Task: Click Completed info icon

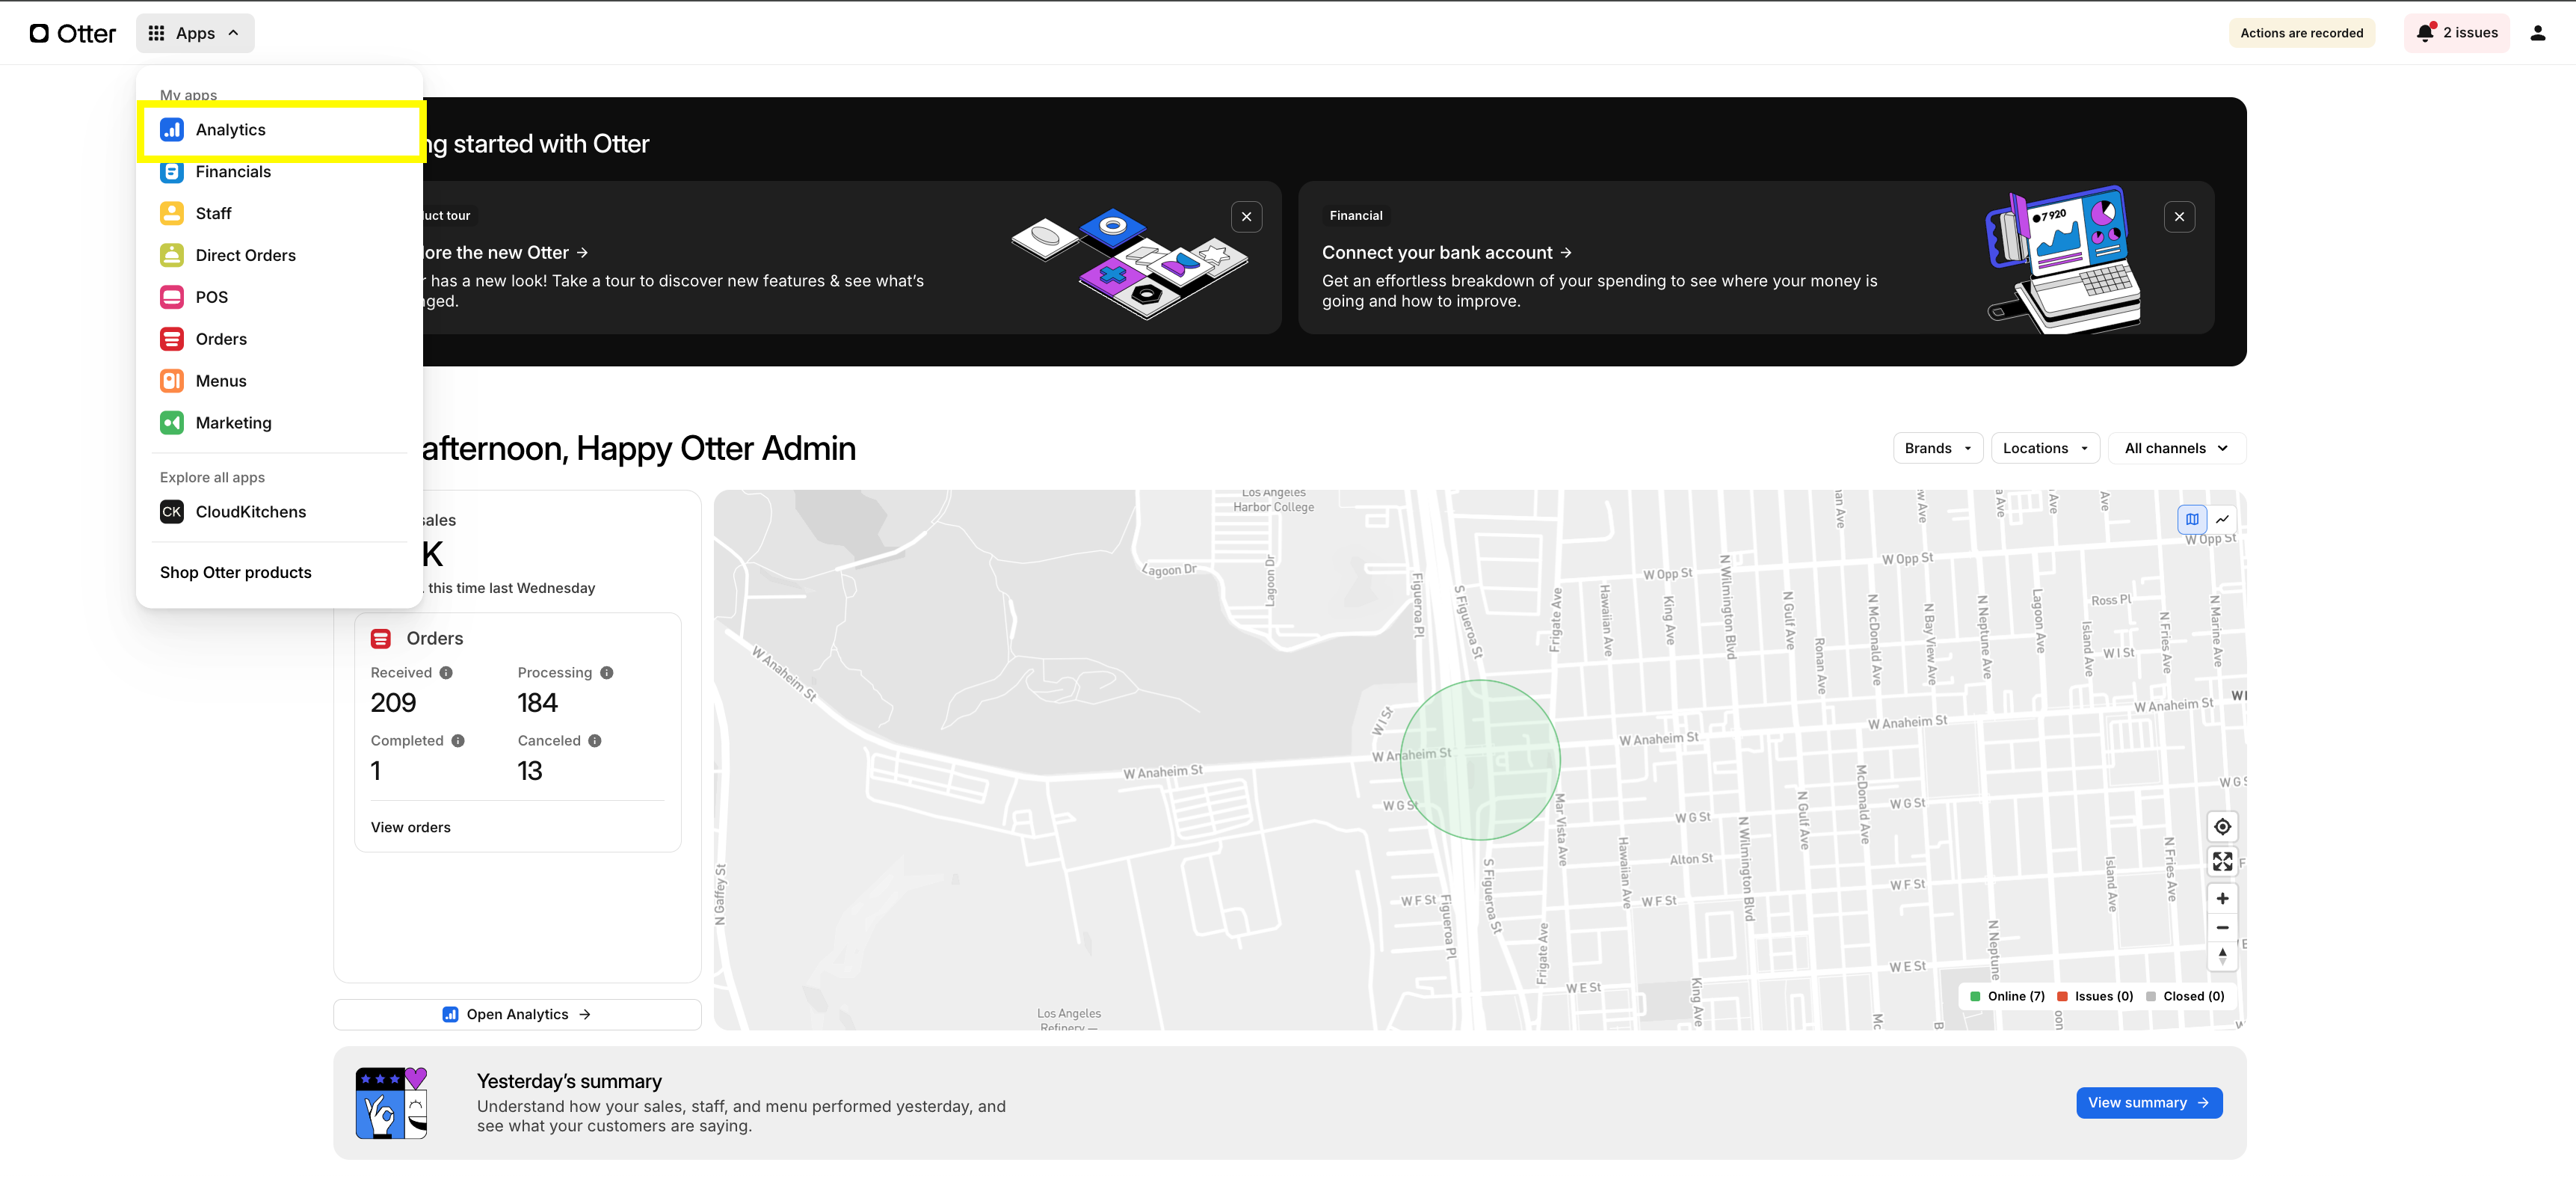Action: pos(457,741)
